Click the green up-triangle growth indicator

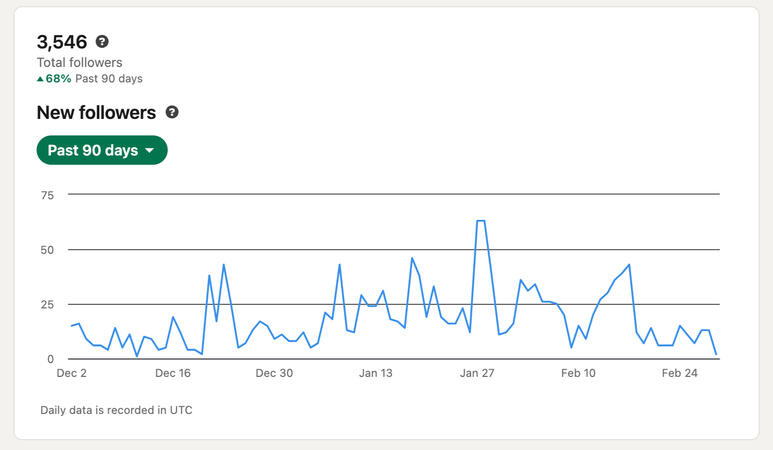[40, 78]
